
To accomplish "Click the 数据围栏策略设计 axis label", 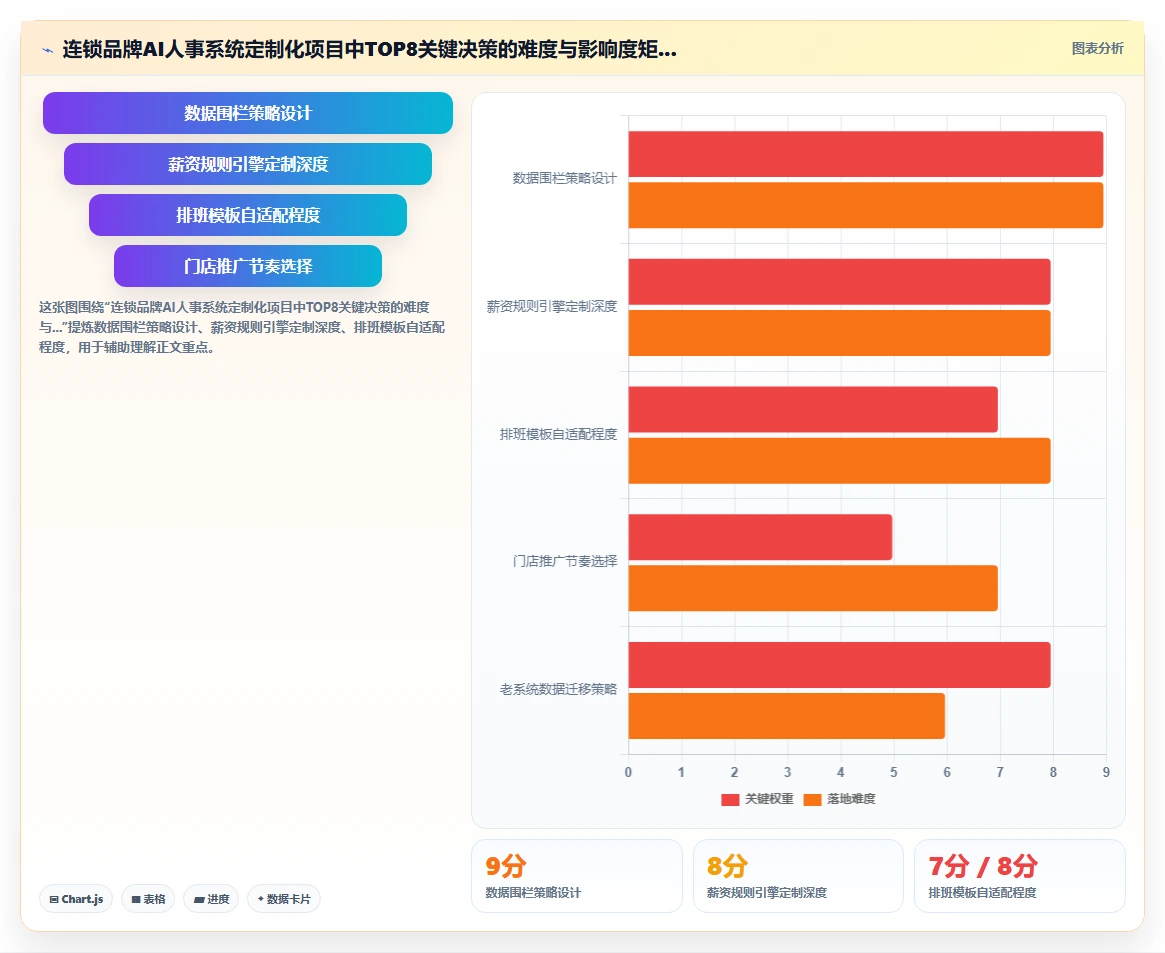I will click(565, 178).
